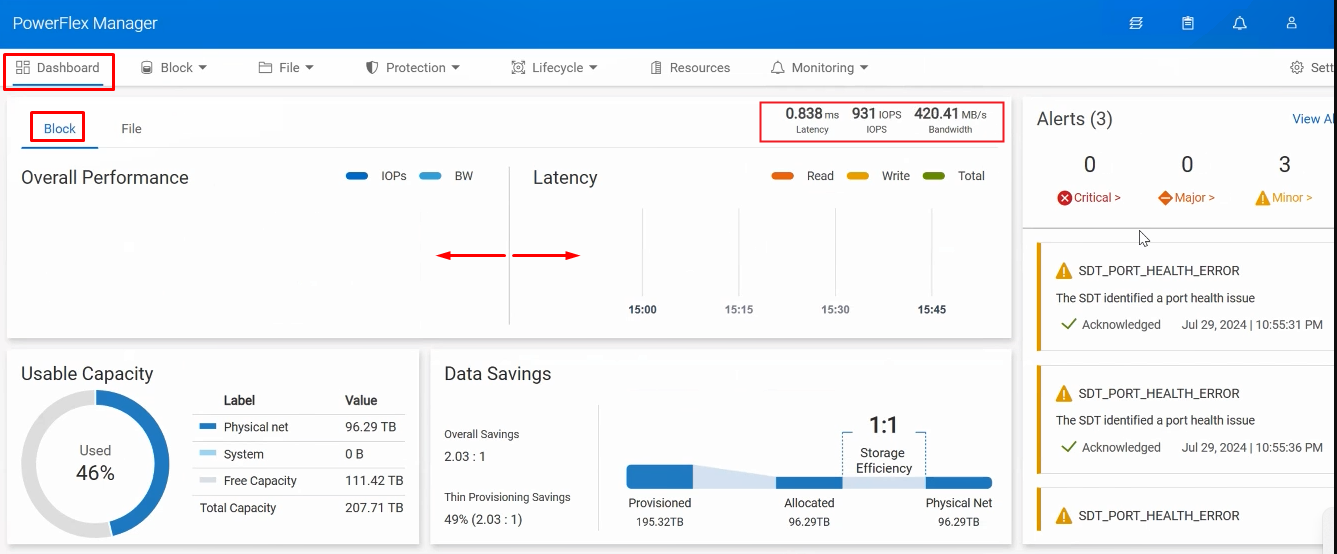Switch to the File performance tab
1337x554 pixels.
(x=131, y=129)
